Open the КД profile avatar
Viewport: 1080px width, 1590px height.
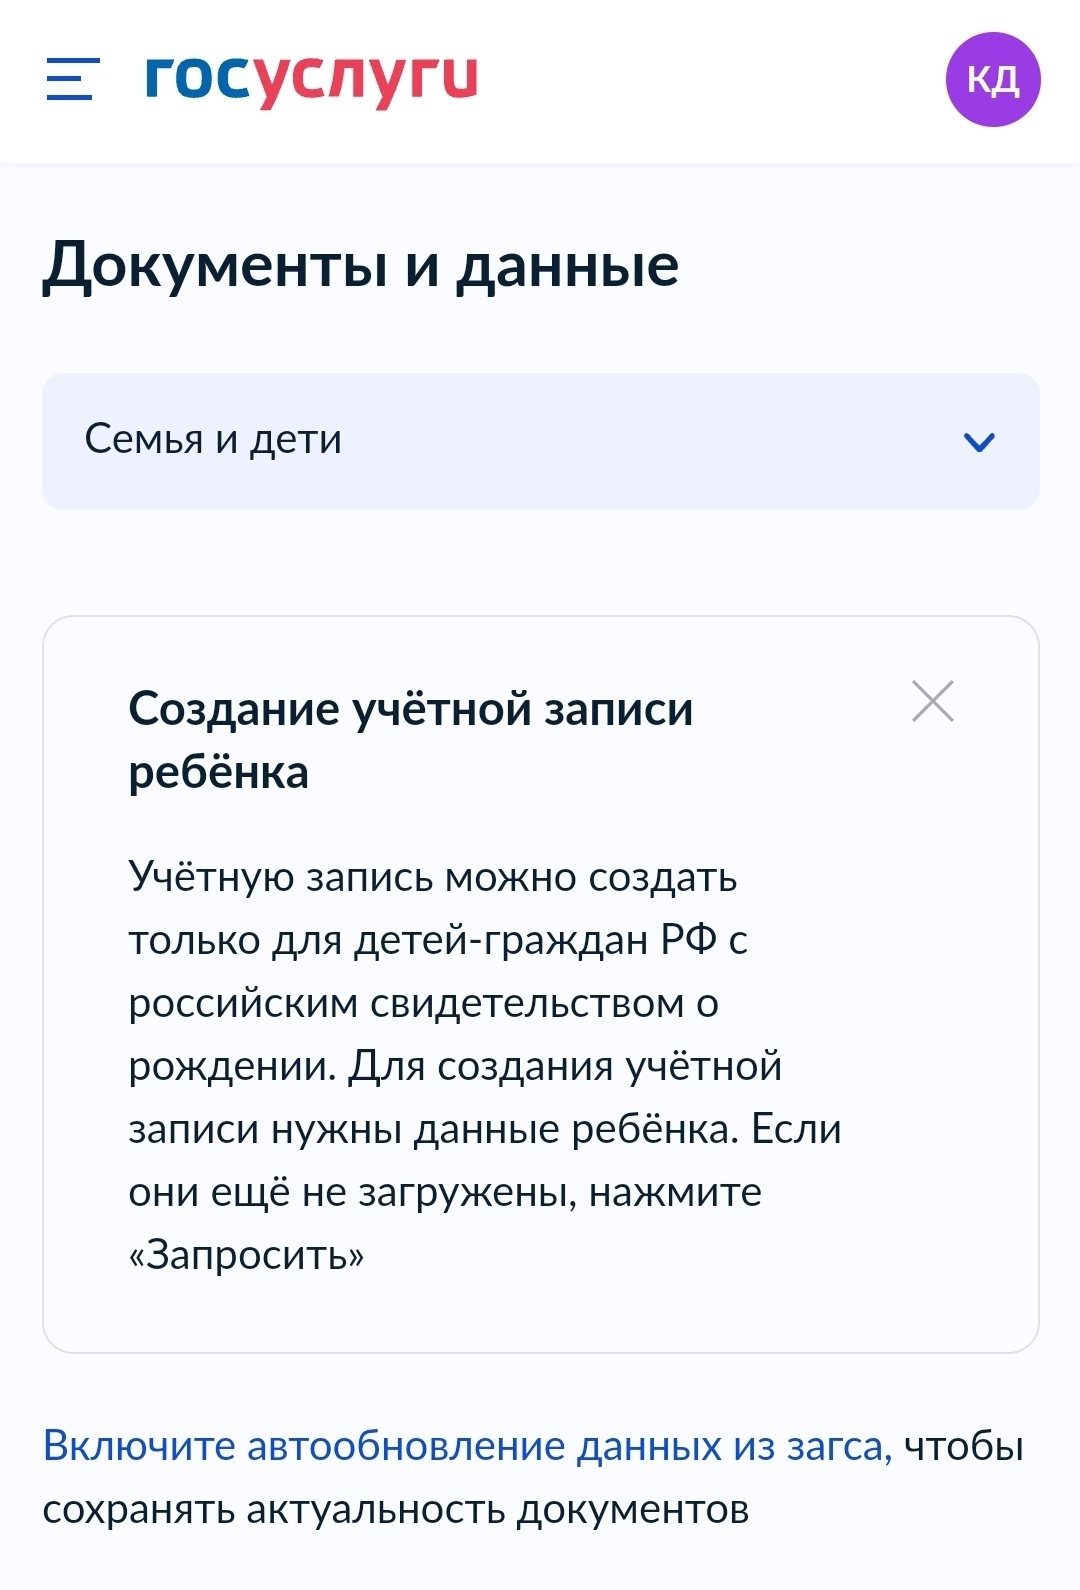(x=992, y=80)
